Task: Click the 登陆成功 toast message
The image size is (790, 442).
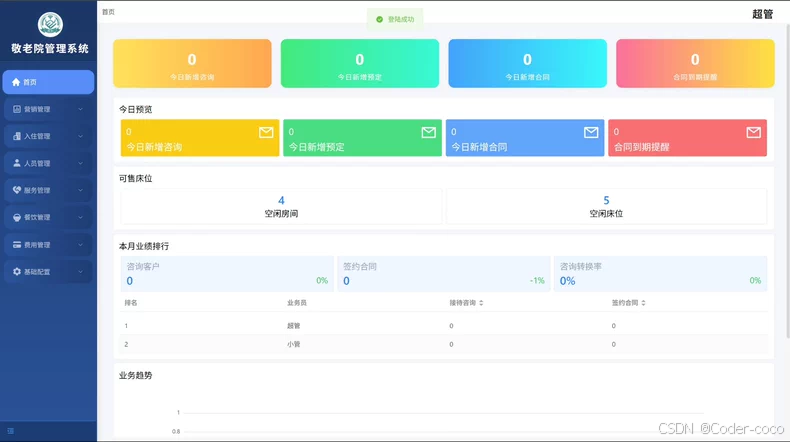Action: (x=395, y=19)
